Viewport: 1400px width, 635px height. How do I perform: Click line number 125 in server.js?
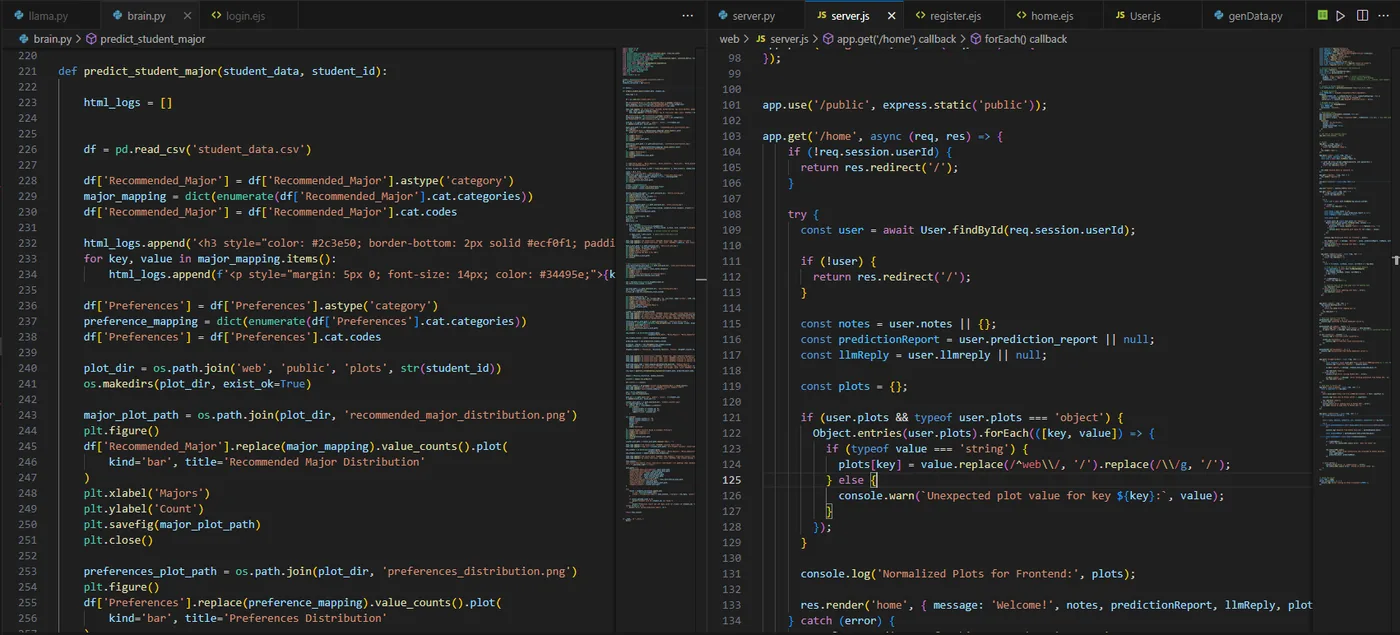[731, 480]
